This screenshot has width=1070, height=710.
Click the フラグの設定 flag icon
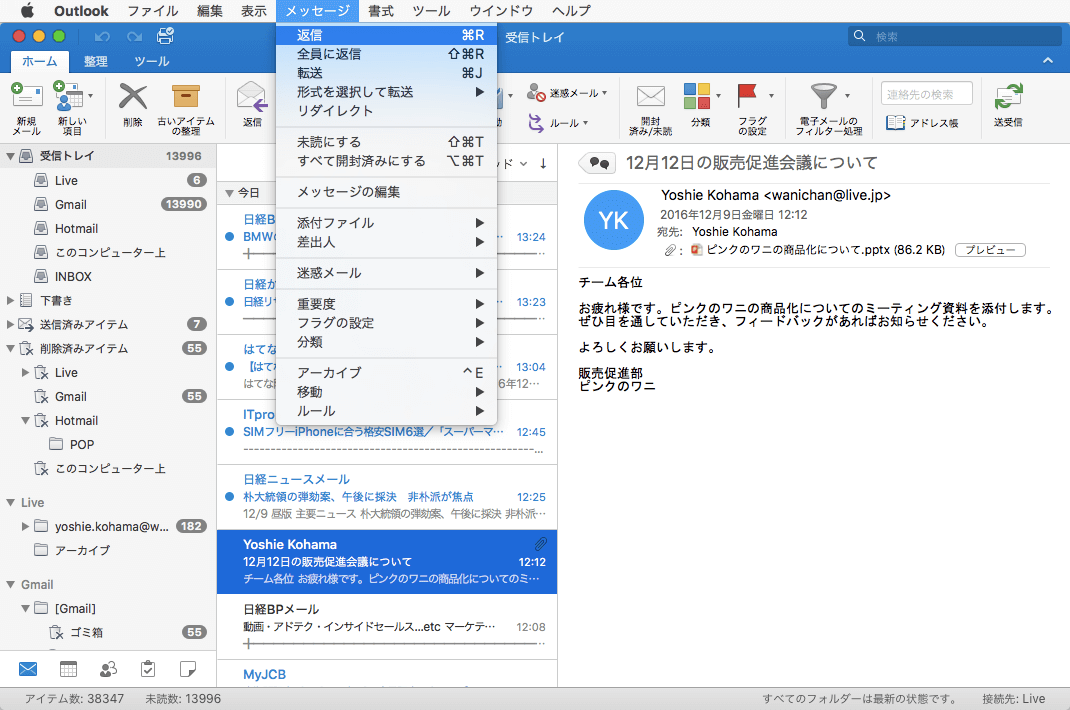(x=747, y=96)
